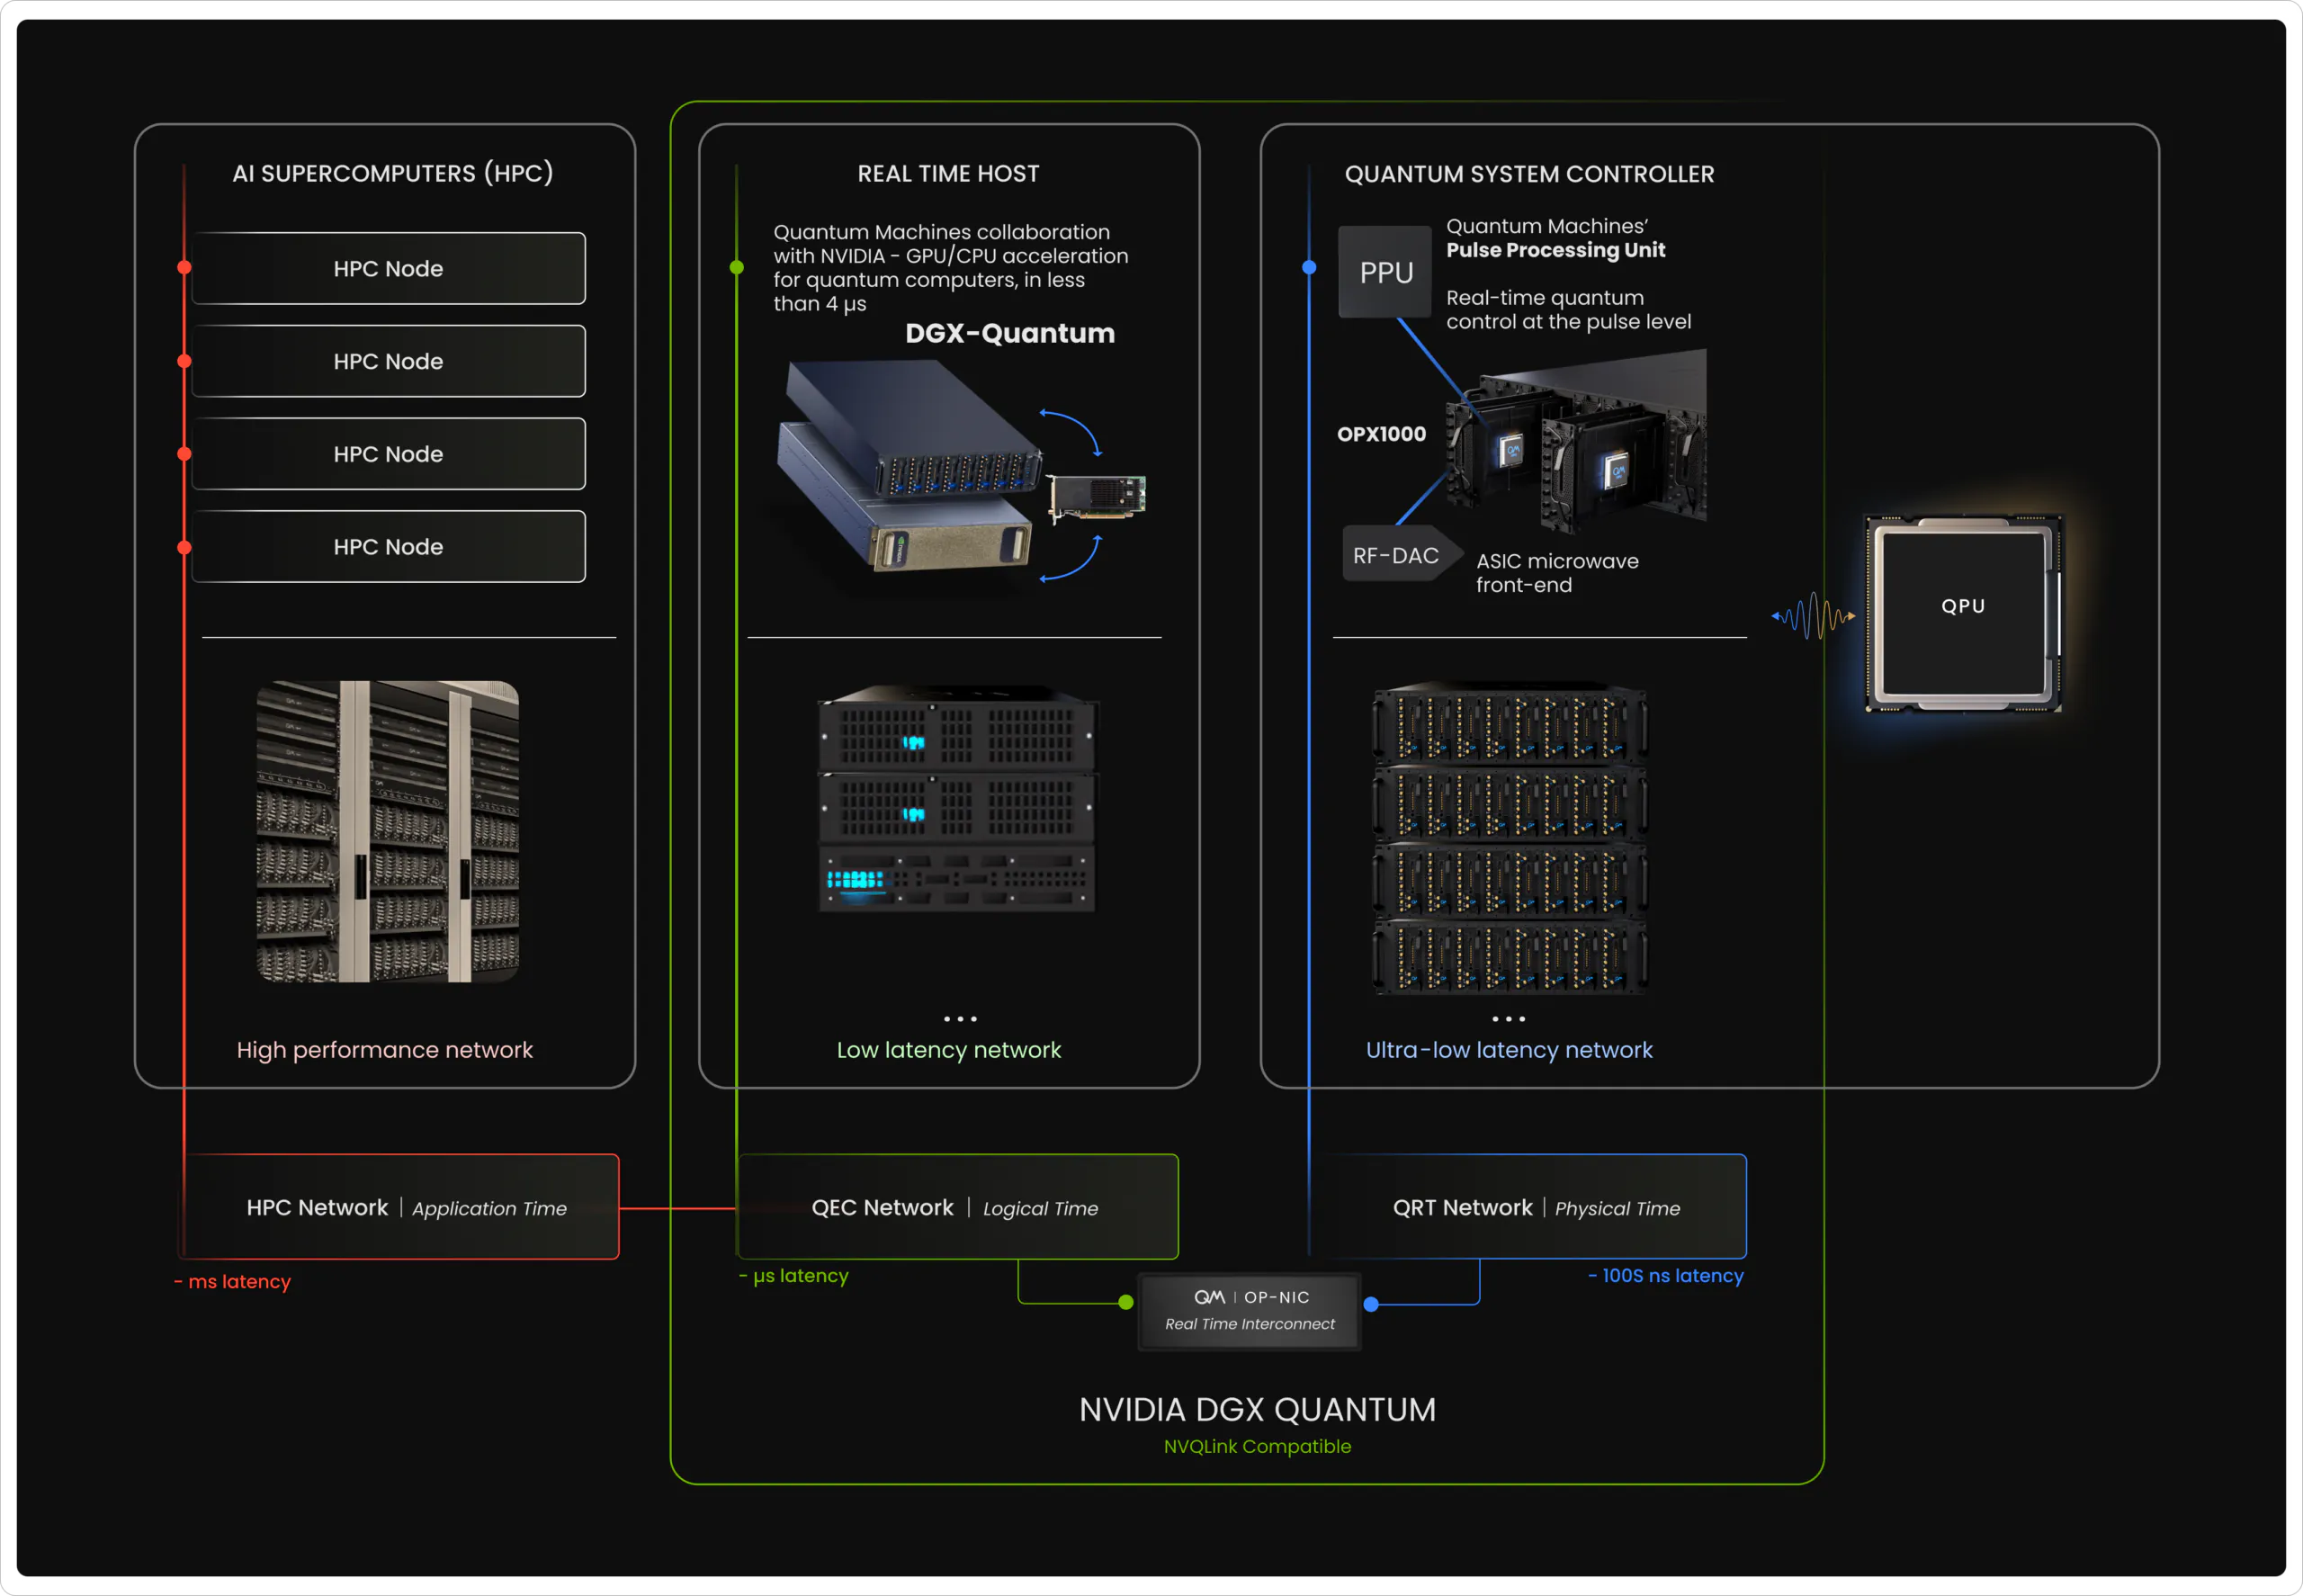Click the HPC server racks photo
This screenshot has height=1596, width=2303.
point(388,831)
